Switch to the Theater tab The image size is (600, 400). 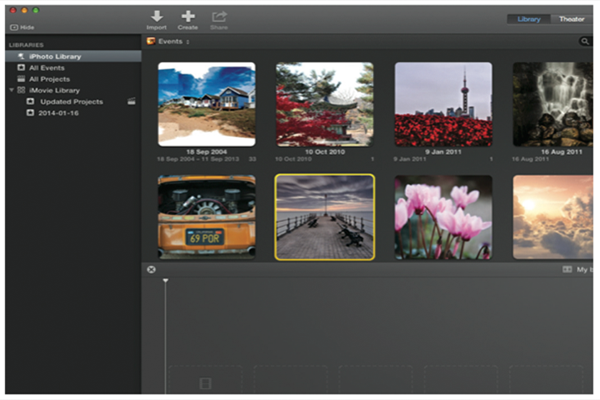[x=571, y=19]
